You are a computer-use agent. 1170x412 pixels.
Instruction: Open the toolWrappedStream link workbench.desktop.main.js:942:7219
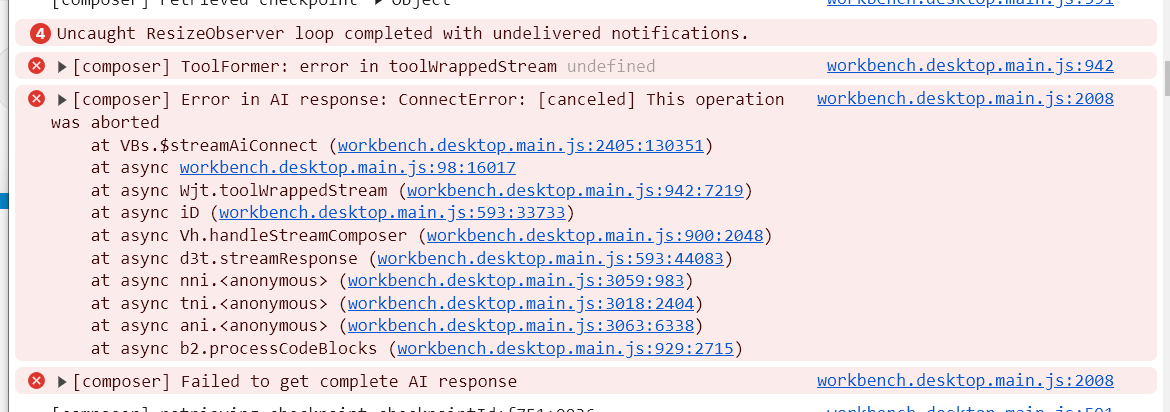click(575, 190)
